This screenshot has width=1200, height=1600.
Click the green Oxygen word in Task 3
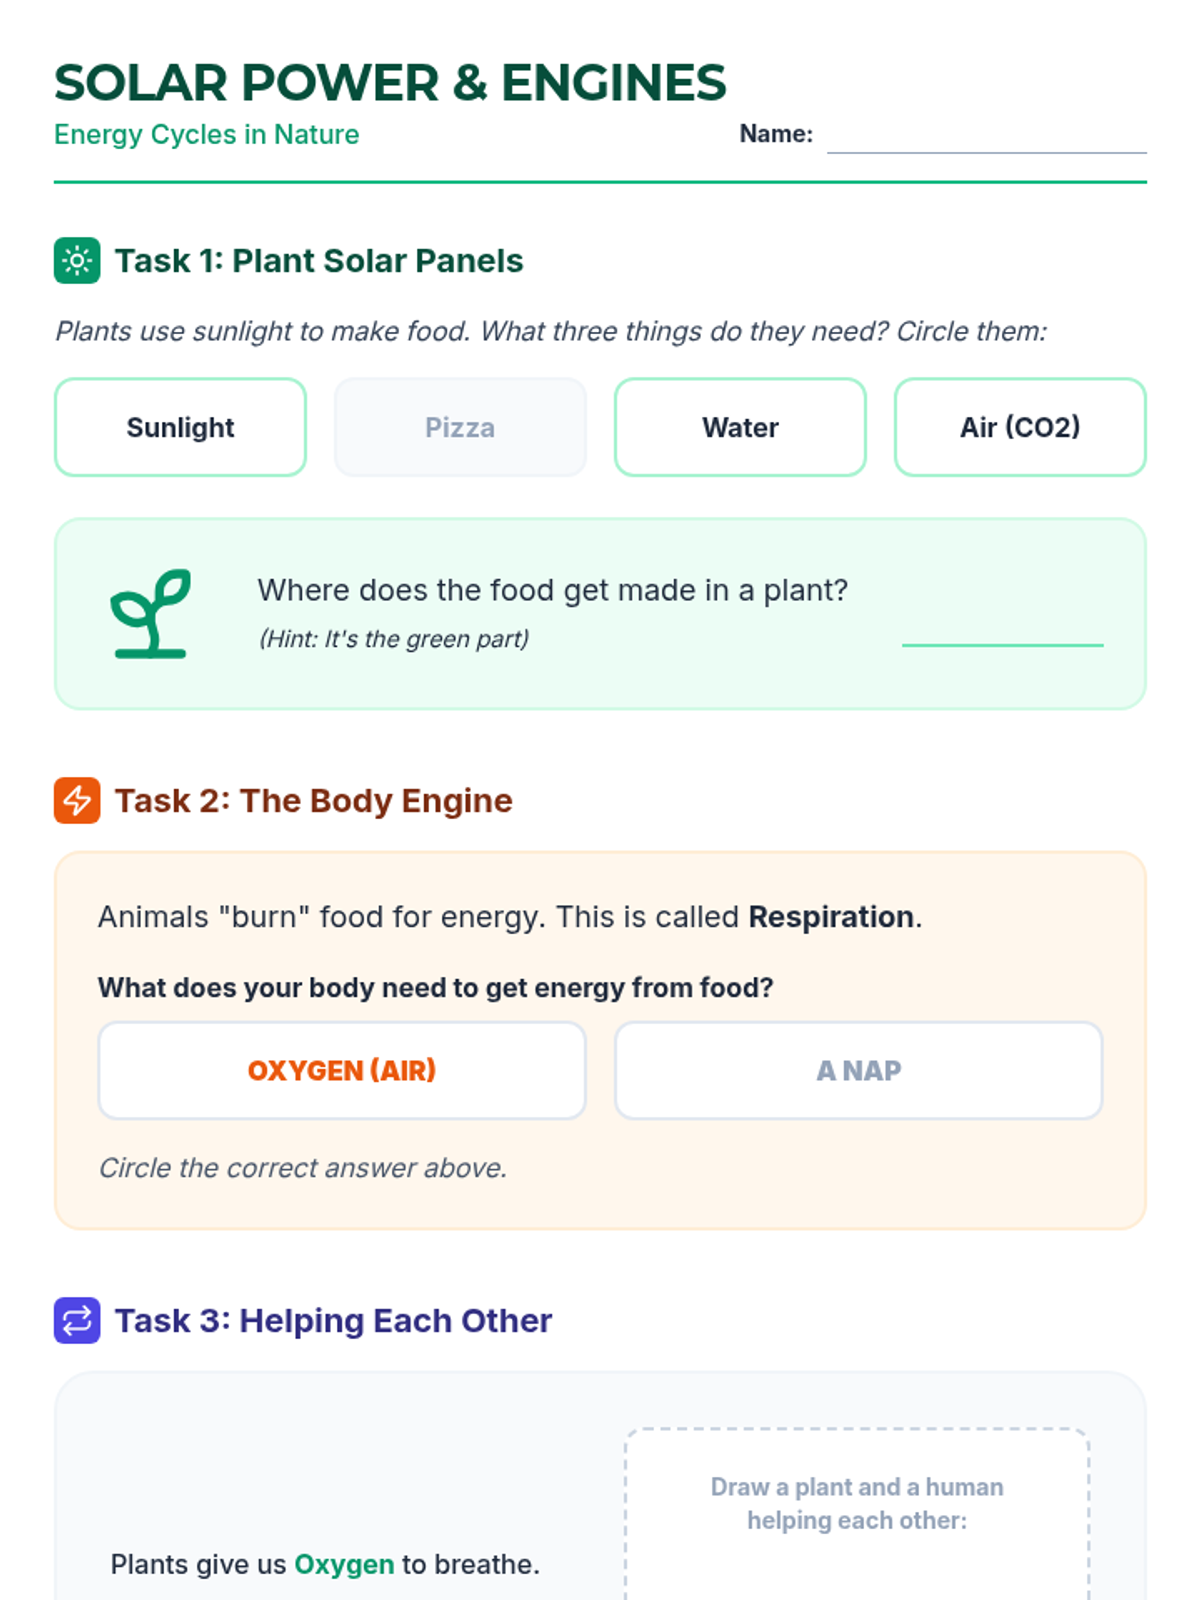[x=344, y=1564]
